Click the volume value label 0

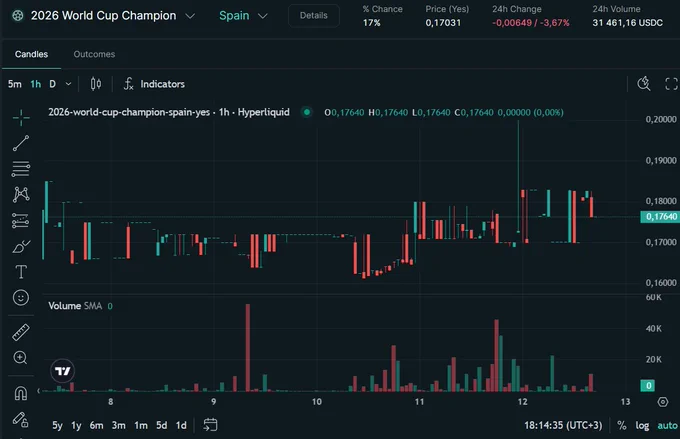click(x=647, y=386)
